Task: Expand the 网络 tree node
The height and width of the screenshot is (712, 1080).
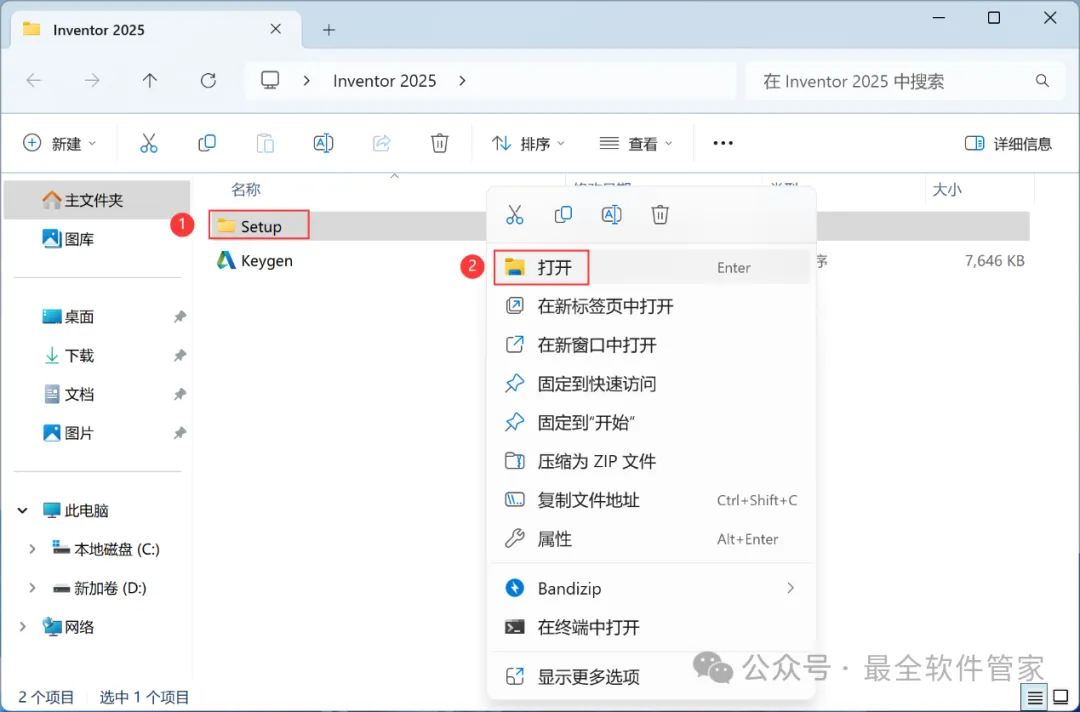Action: (x=22, y=627)
